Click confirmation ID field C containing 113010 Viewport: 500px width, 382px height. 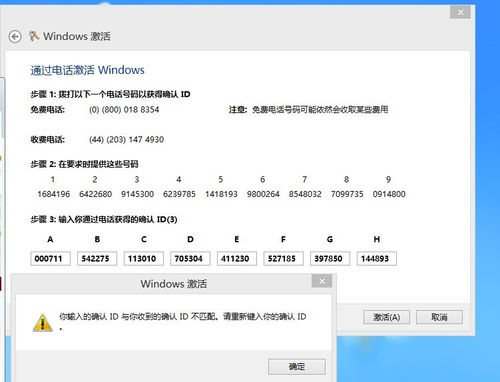pyautogui.click(x=144, y=258)
